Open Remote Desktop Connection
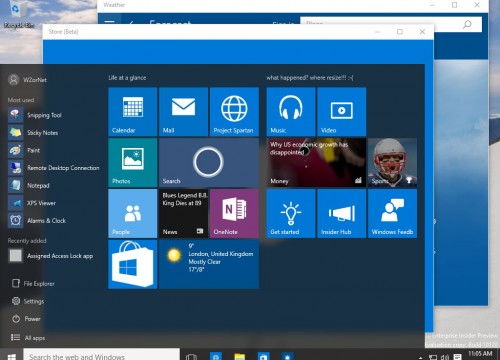The image size is (500, 360). [x=53, y=168]
